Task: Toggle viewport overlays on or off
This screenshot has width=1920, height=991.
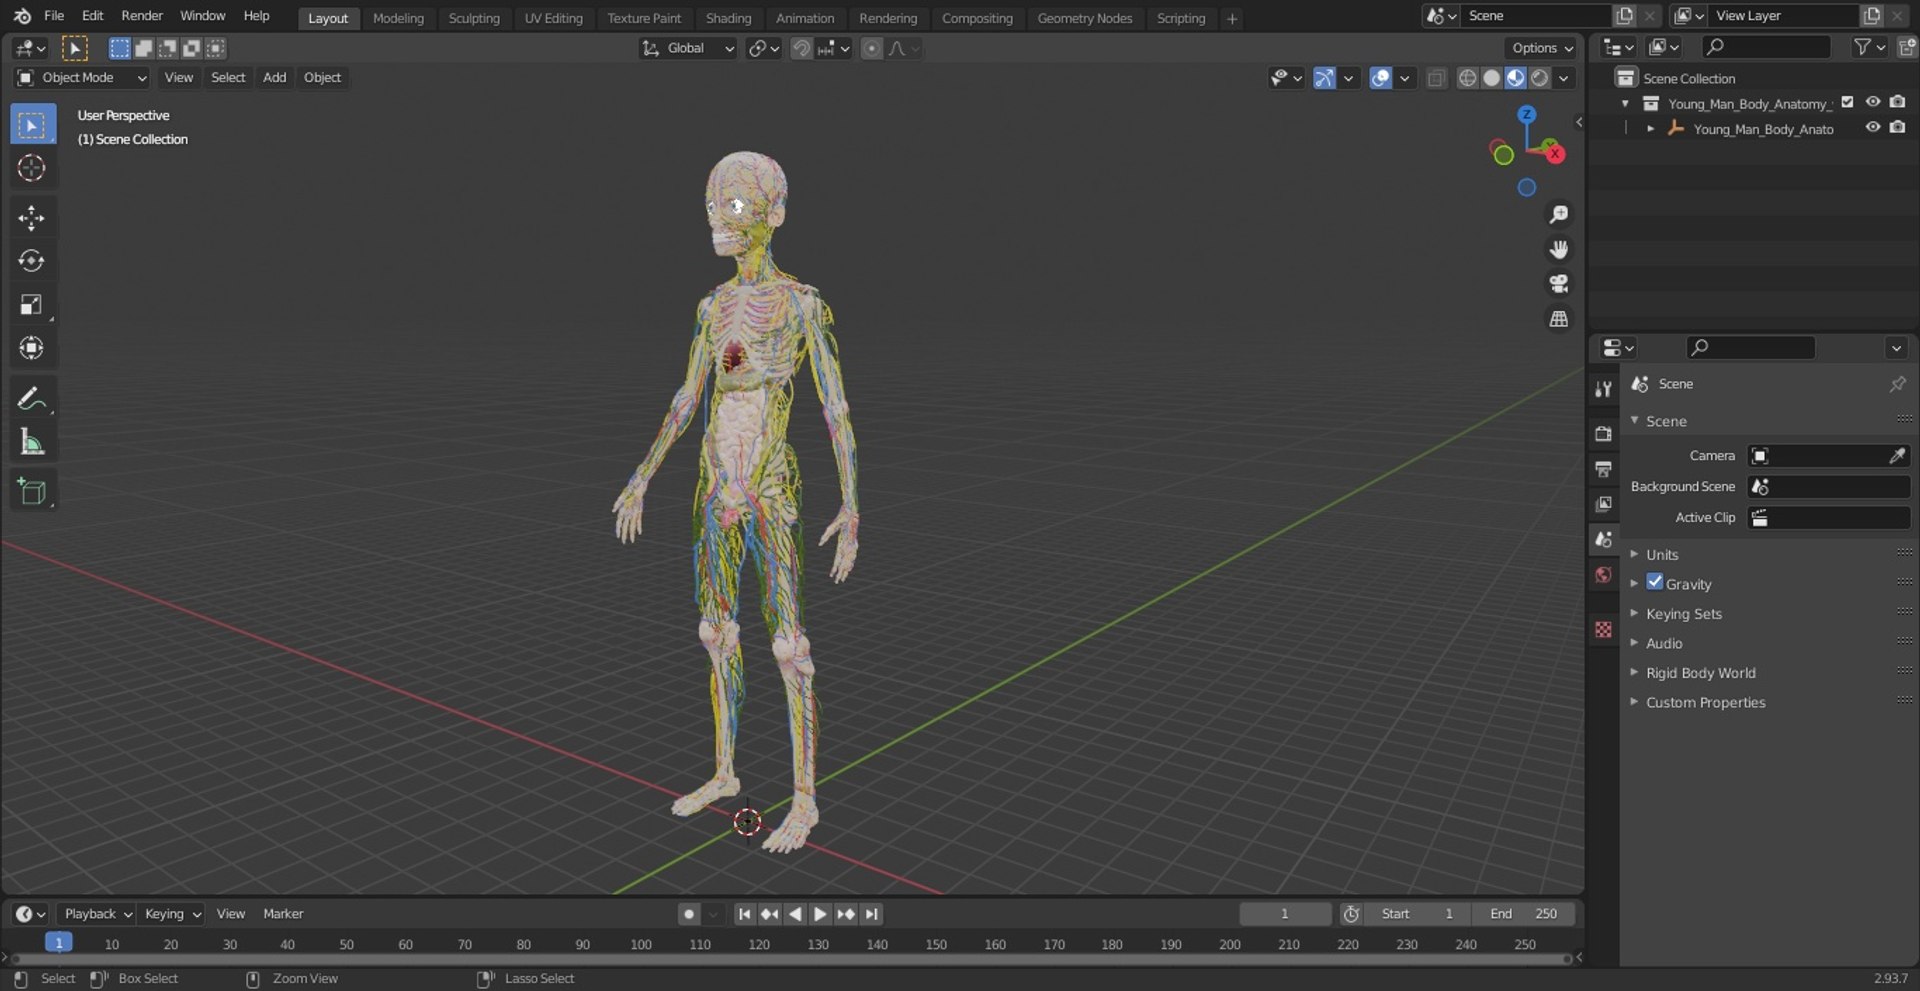Action: 1381,78
